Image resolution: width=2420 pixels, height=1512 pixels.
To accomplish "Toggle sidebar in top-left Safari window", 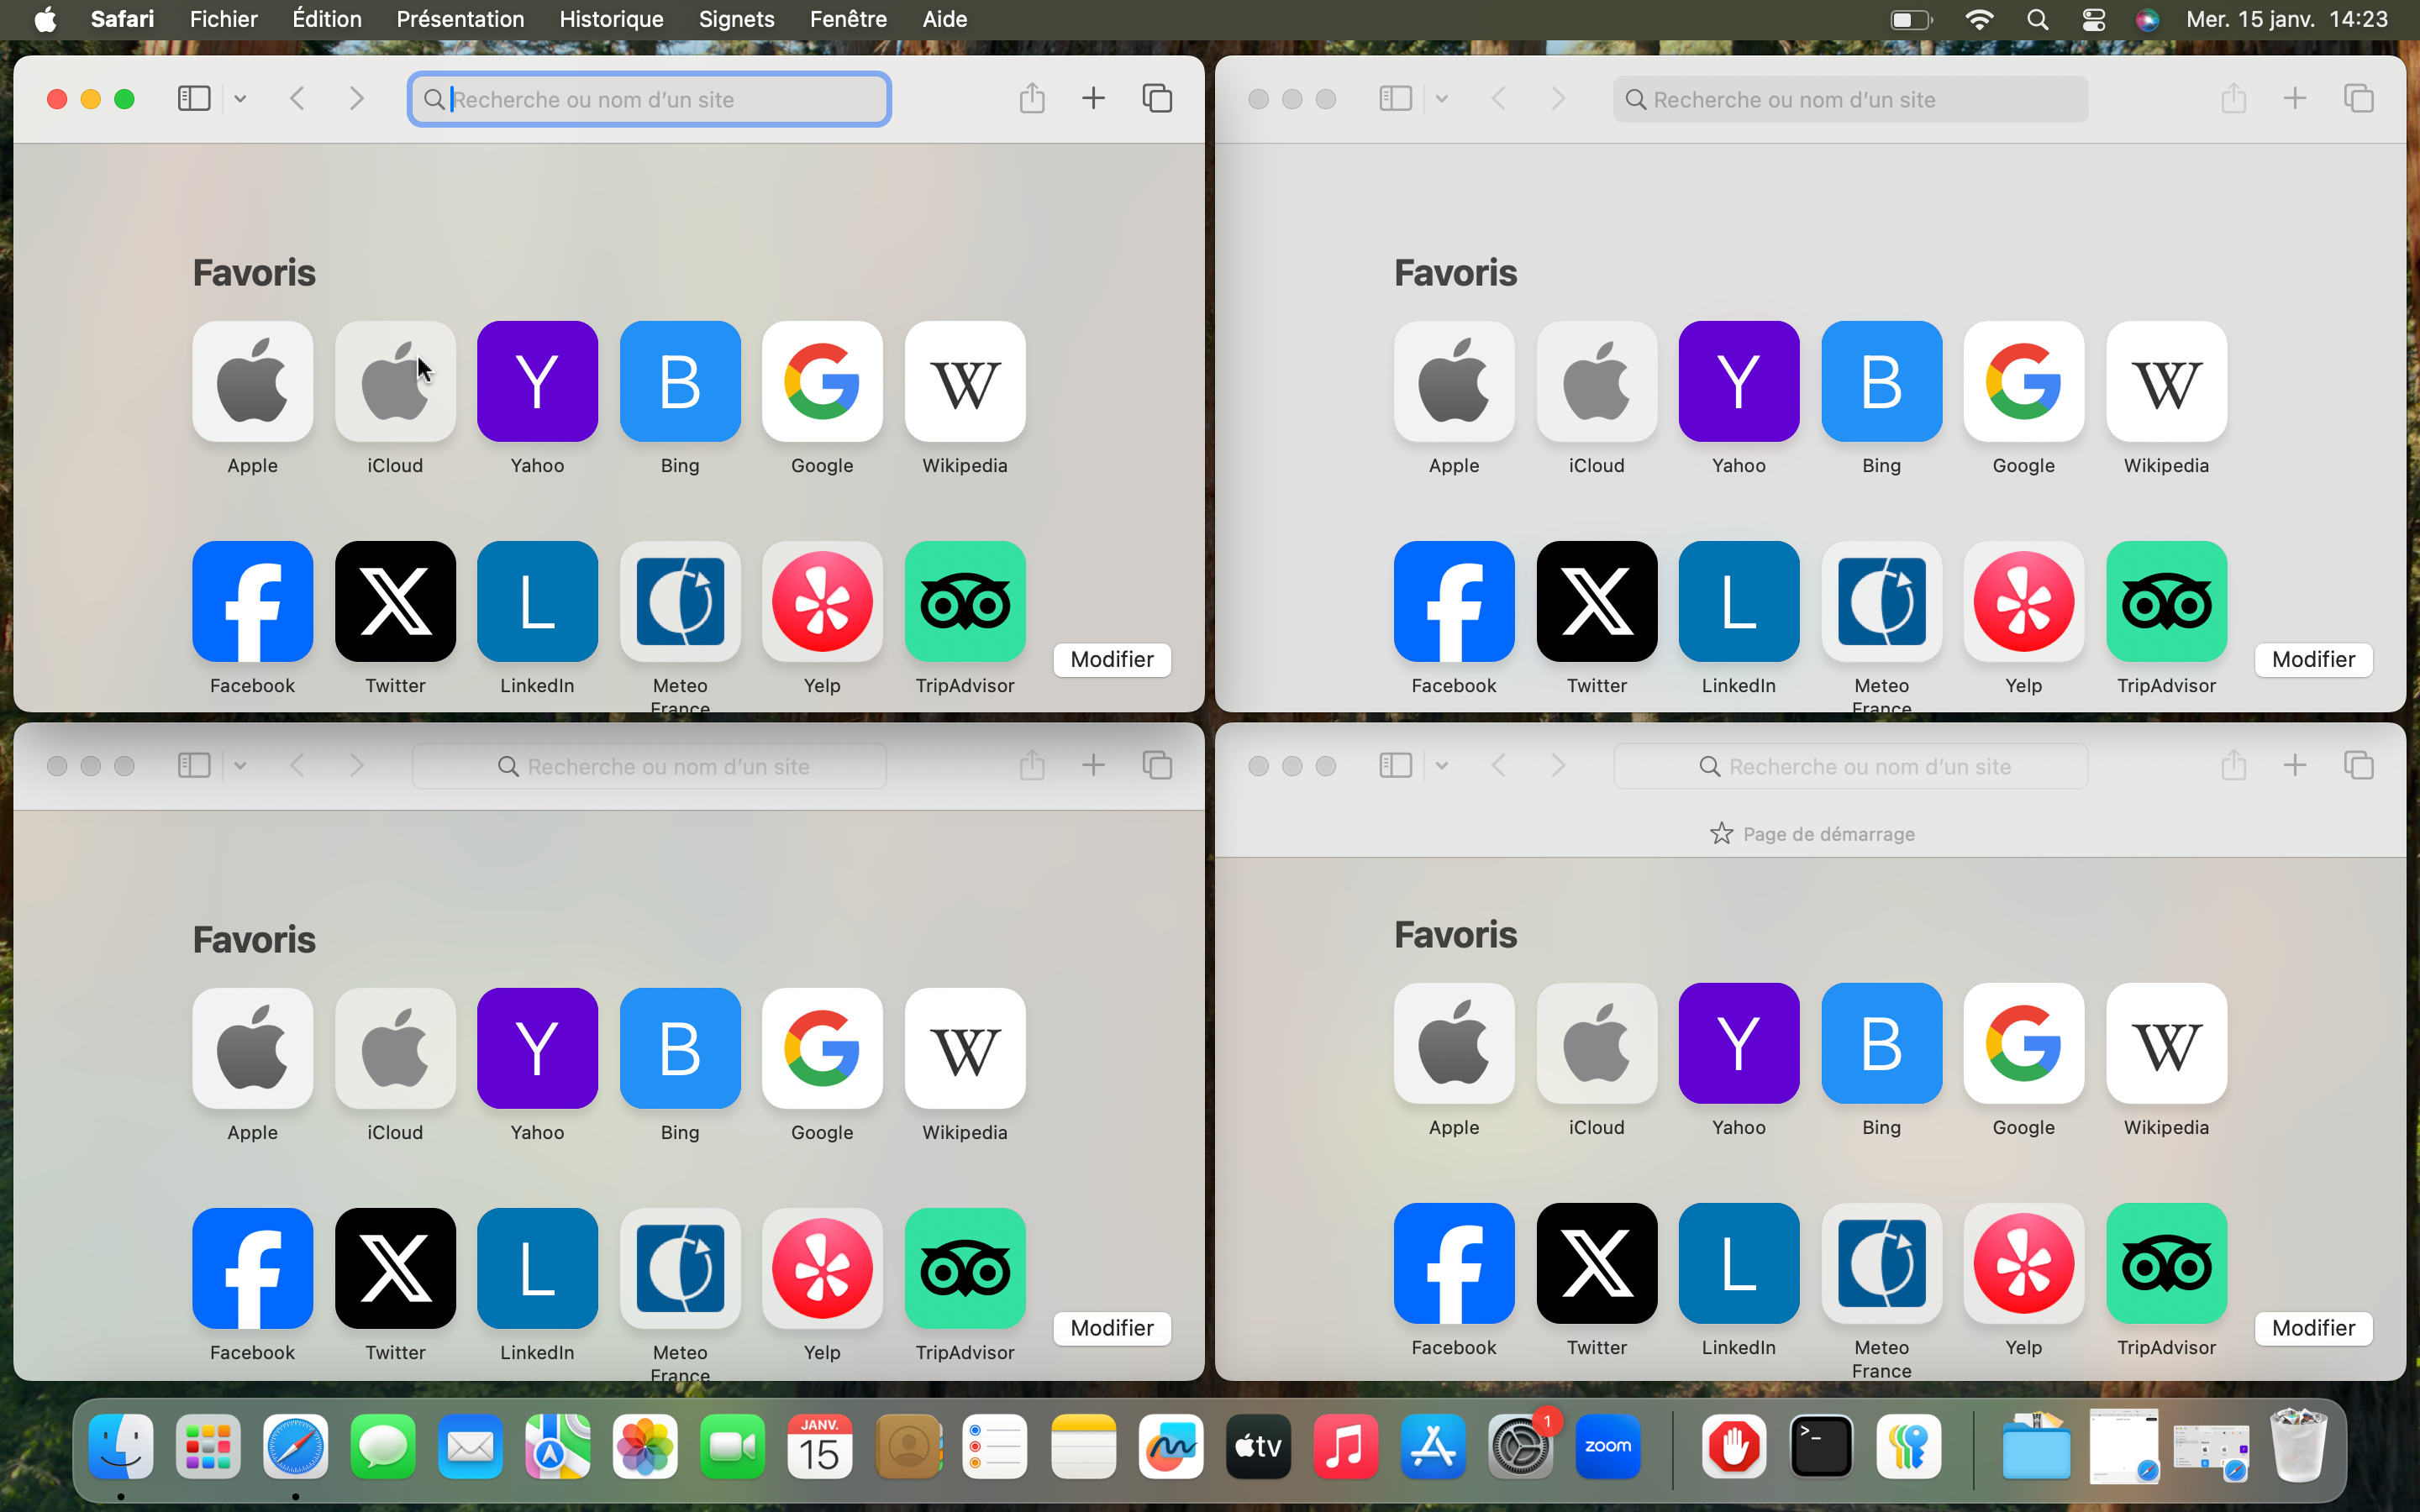I will pyautogui.click(x=194, y=98).
